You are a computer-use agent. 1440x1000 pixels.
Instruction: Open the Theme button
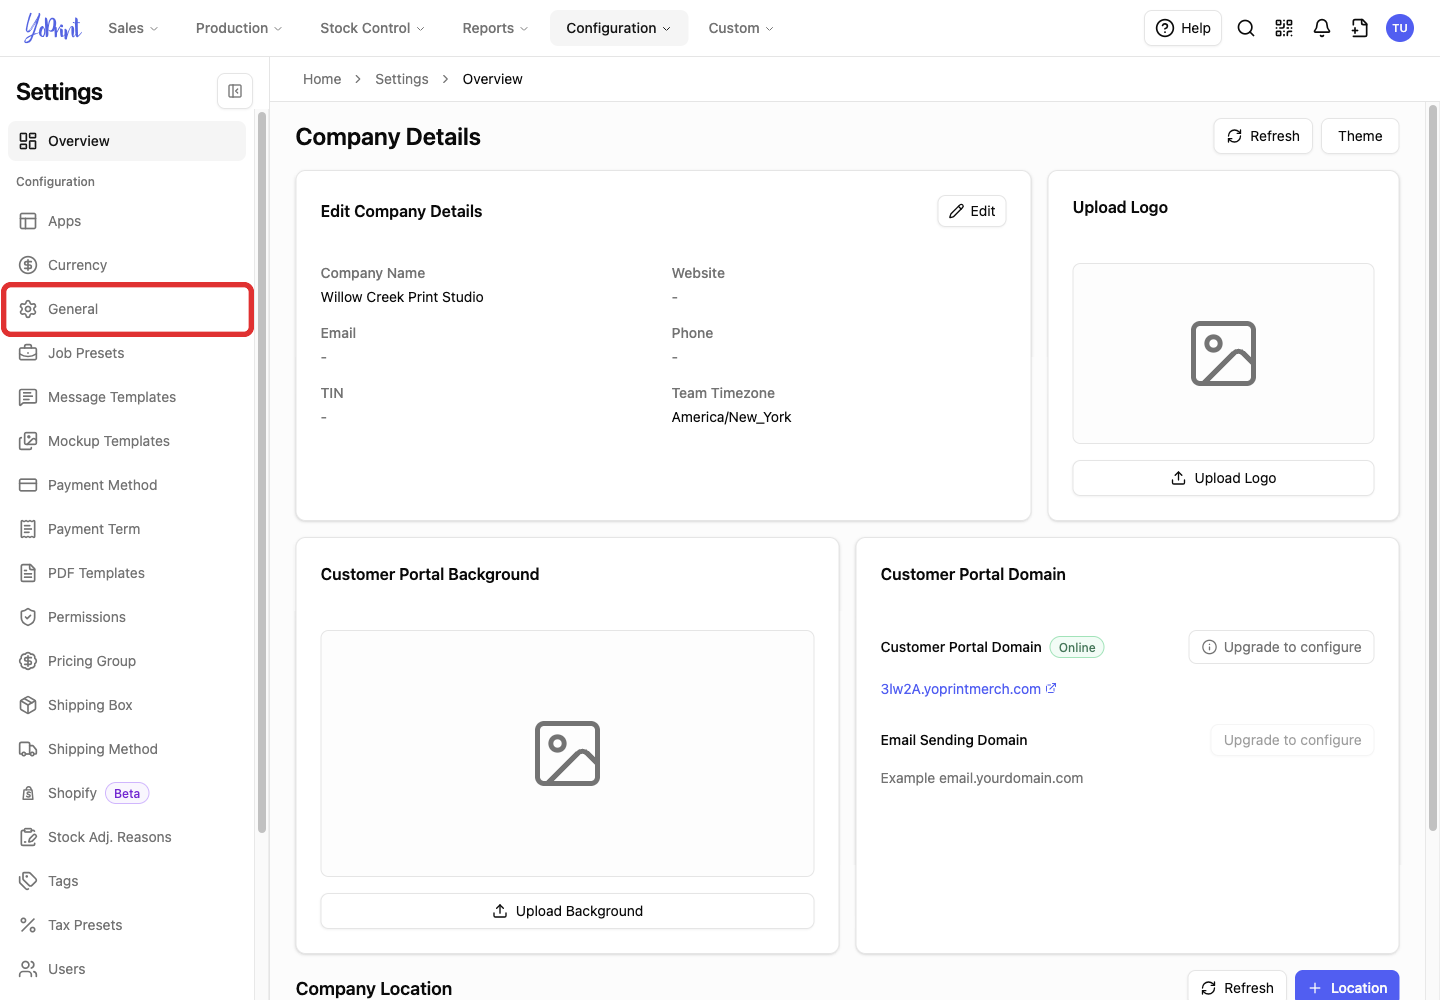tap(1360, 136)
